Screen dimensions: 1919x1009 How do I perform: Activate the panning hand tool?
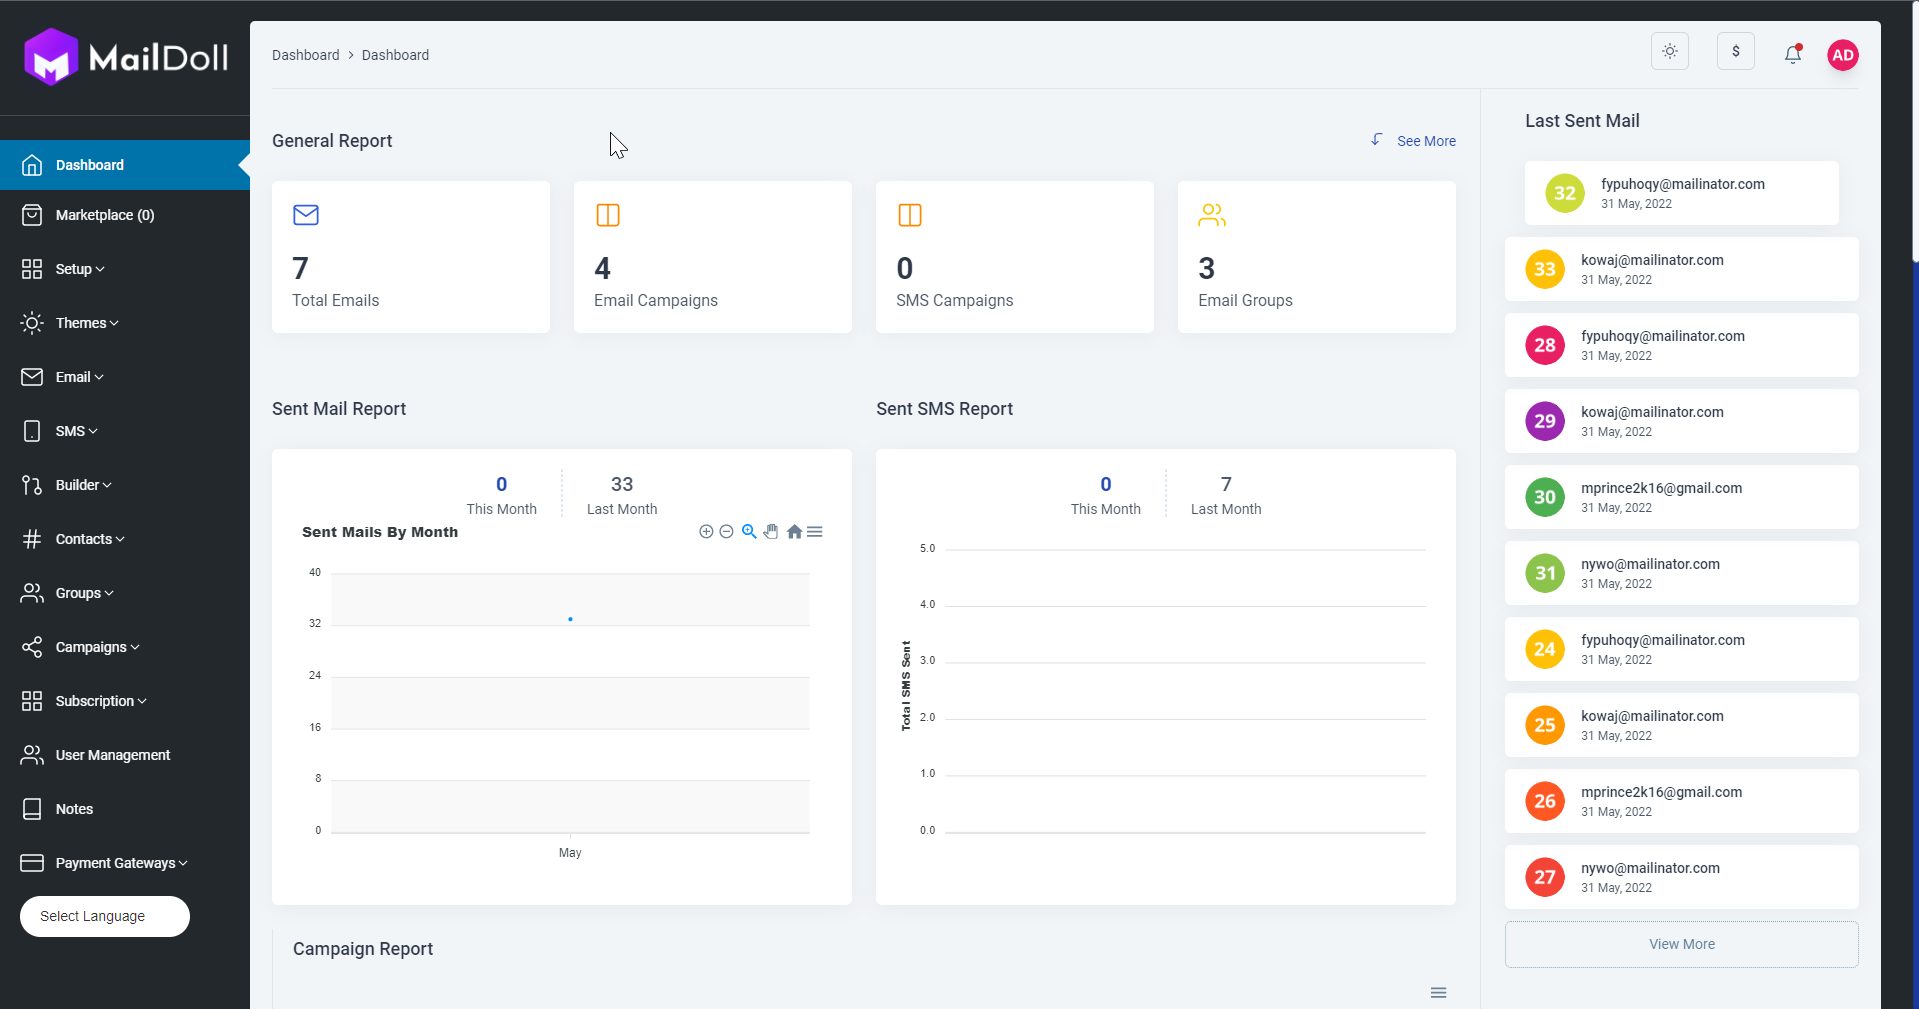pos(771,532)
